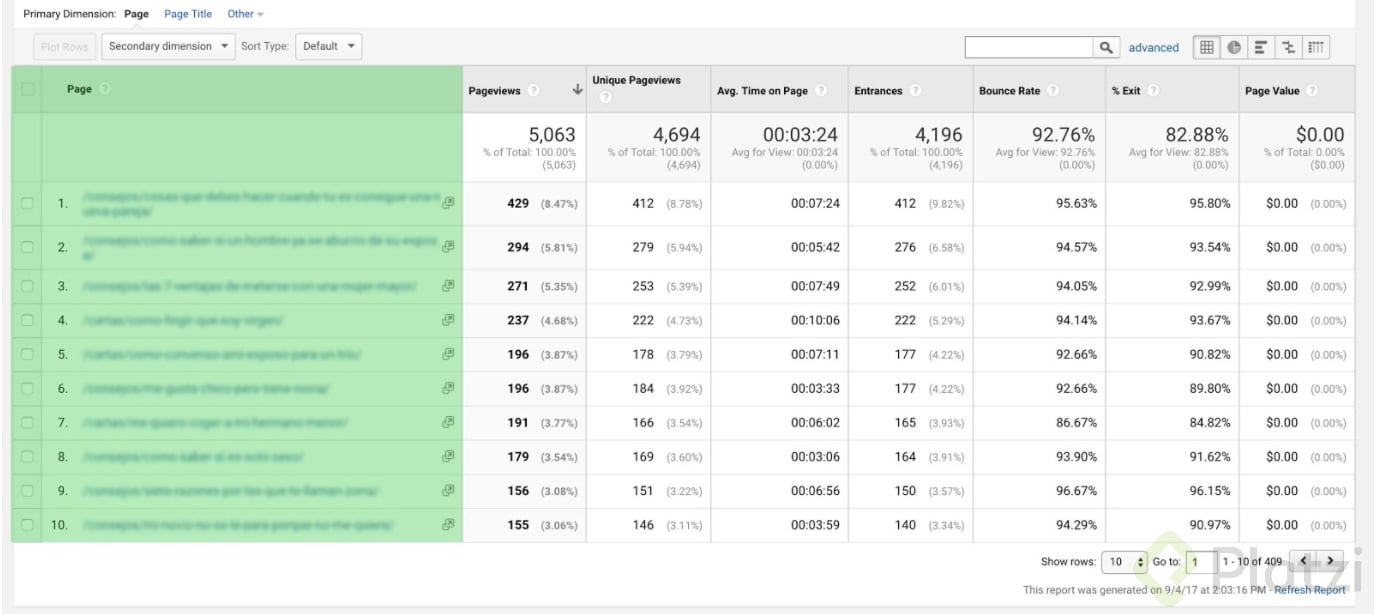The image size is (1376, 614).
Task: Open the Secondary dimension dropdown
Action: [168, 46]
